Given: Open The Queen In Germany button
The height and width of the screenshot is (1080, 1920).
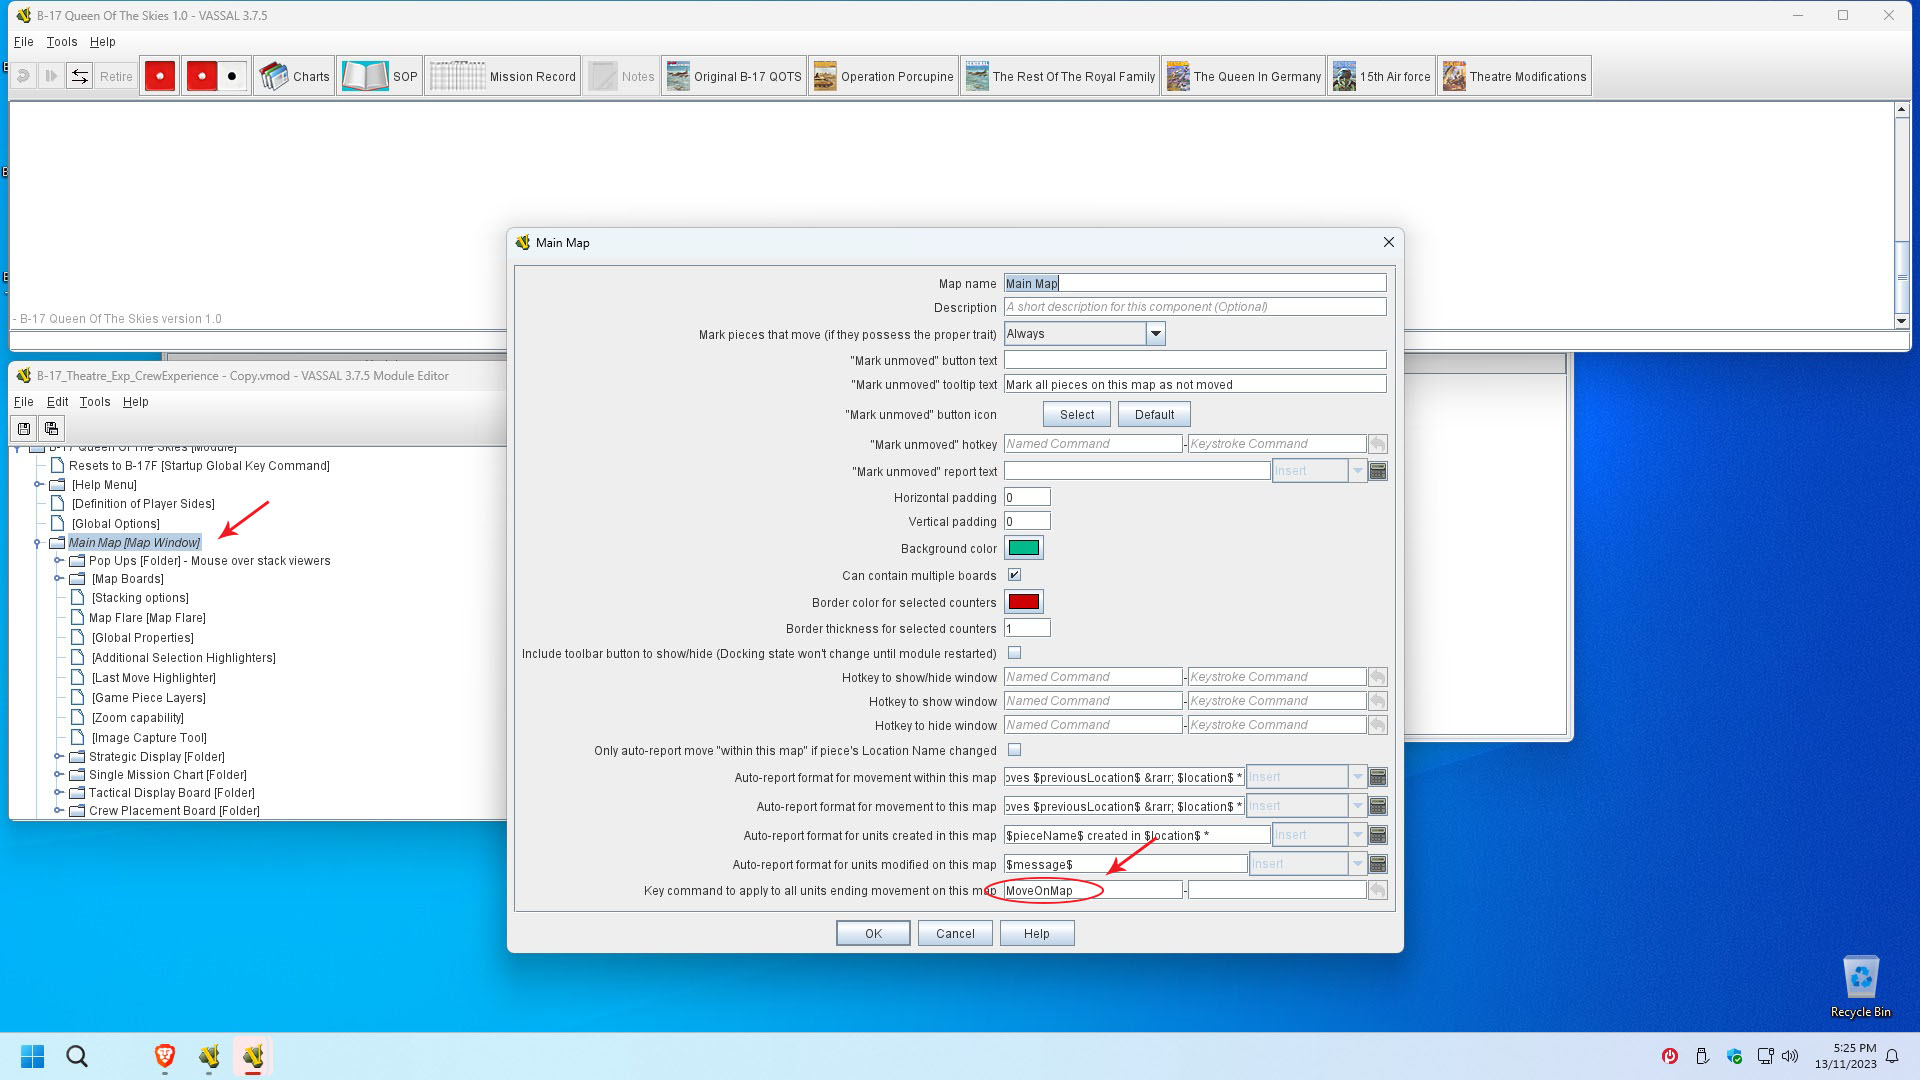Looking at the screenshot, I should pos(1244,76).
